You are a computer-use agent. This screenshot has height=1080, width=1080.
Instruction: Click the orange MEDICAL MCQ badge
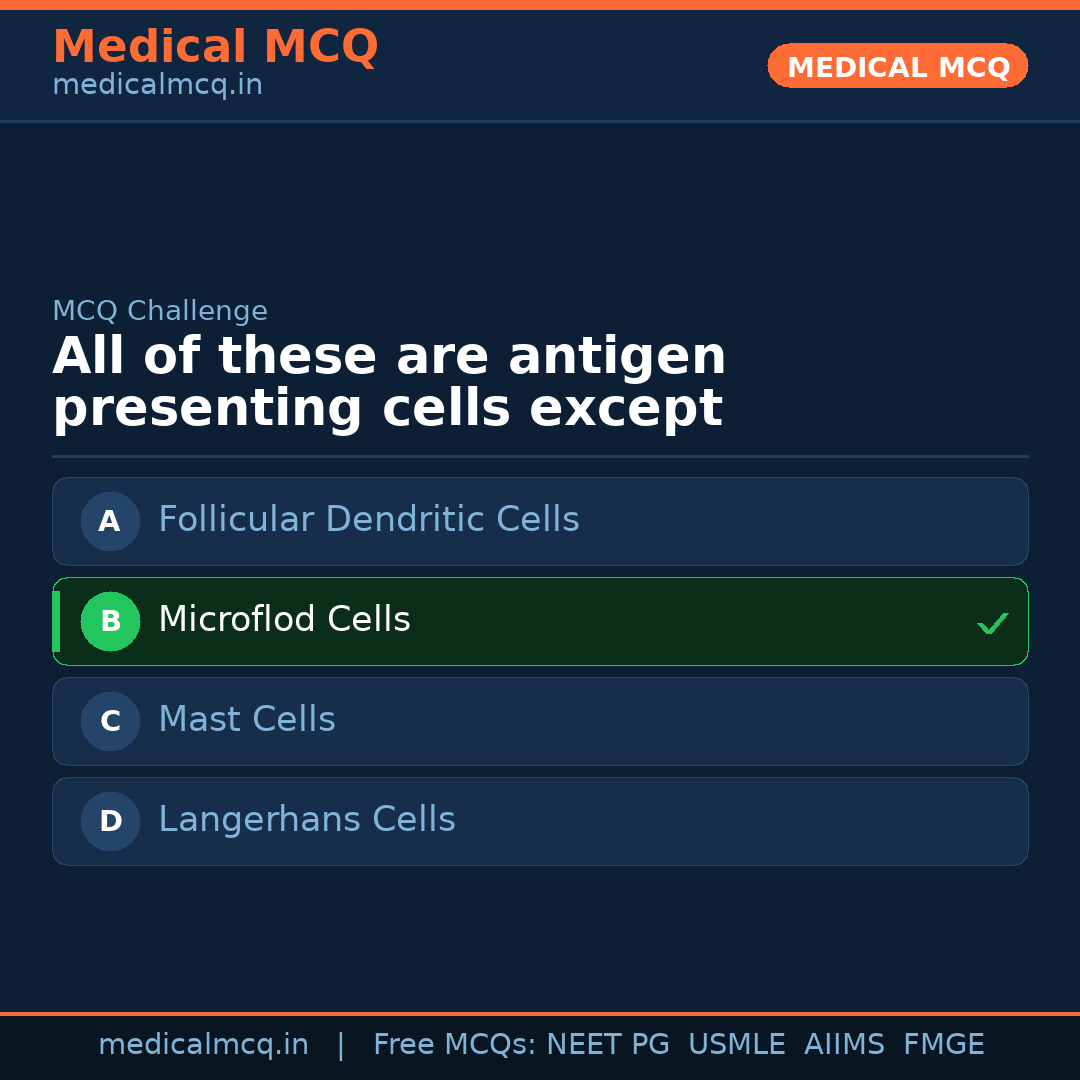click(x=897, y=66)
